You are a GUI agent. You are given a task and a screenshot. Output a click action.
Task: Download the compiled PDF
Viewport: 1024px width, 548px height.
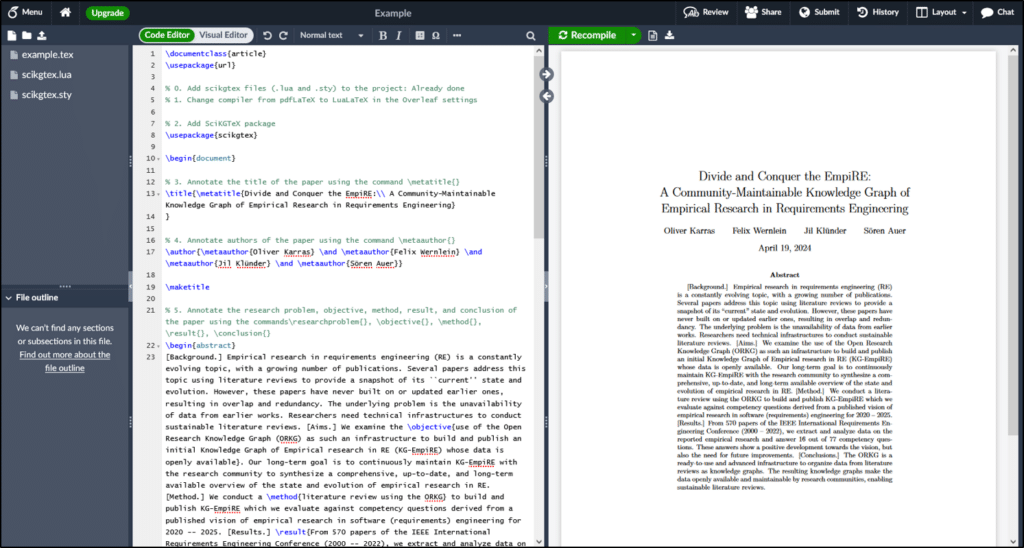coord(670,36)
